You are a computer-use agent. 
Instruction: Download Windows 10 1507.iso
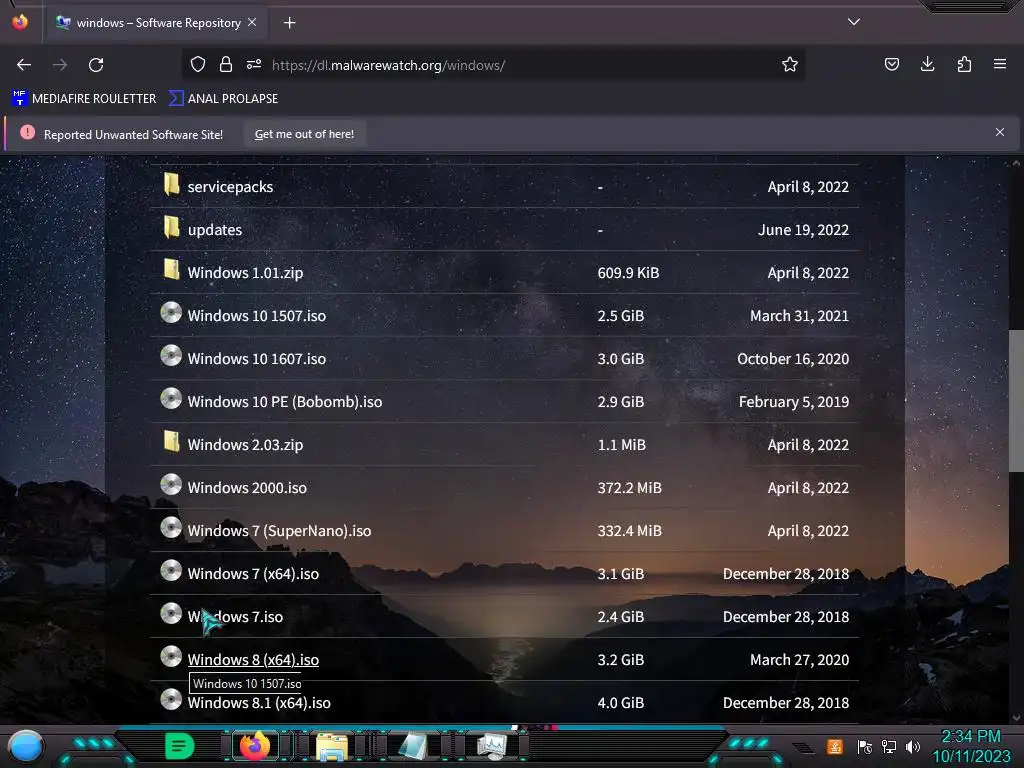click(x=257, y=316)
